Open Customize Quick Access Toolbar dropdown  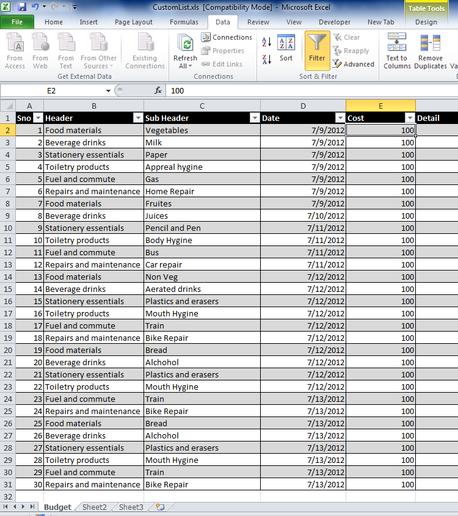click(x=75, y=7)
